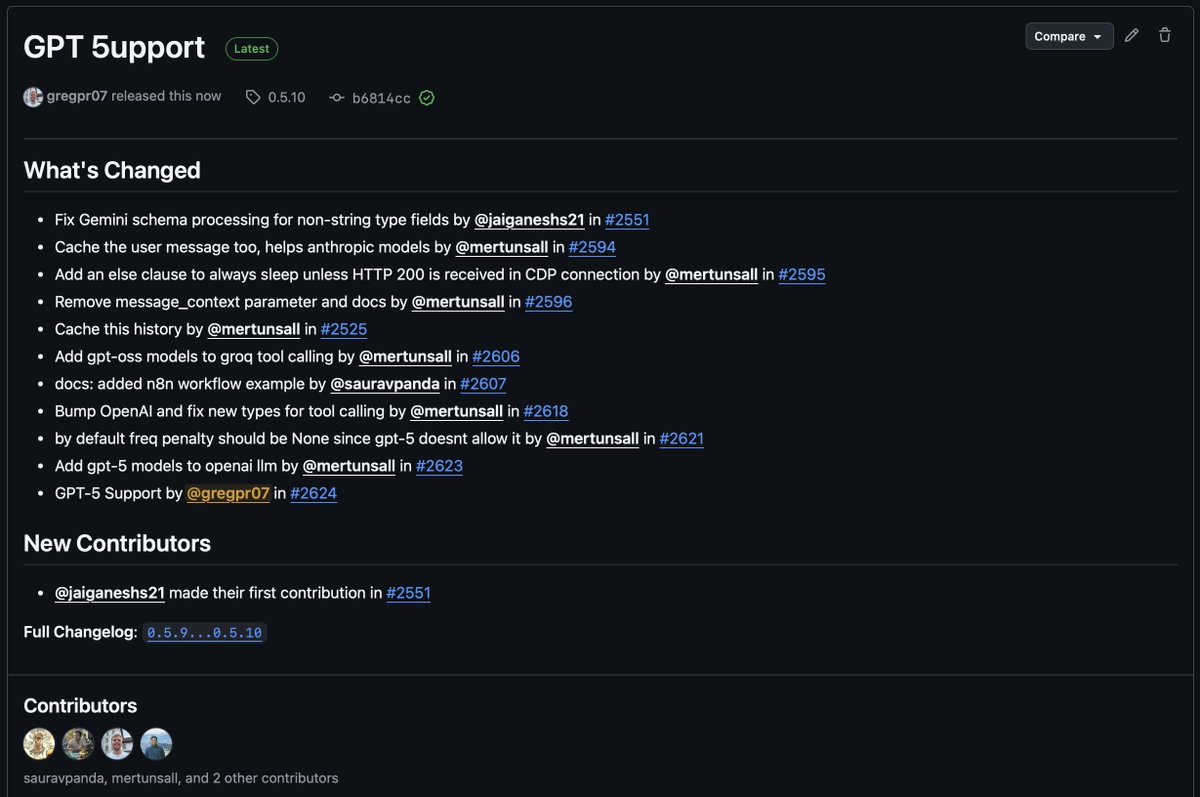
Task: Open @mertunsall mention in freq penalty line
Action: pos(593,438)
